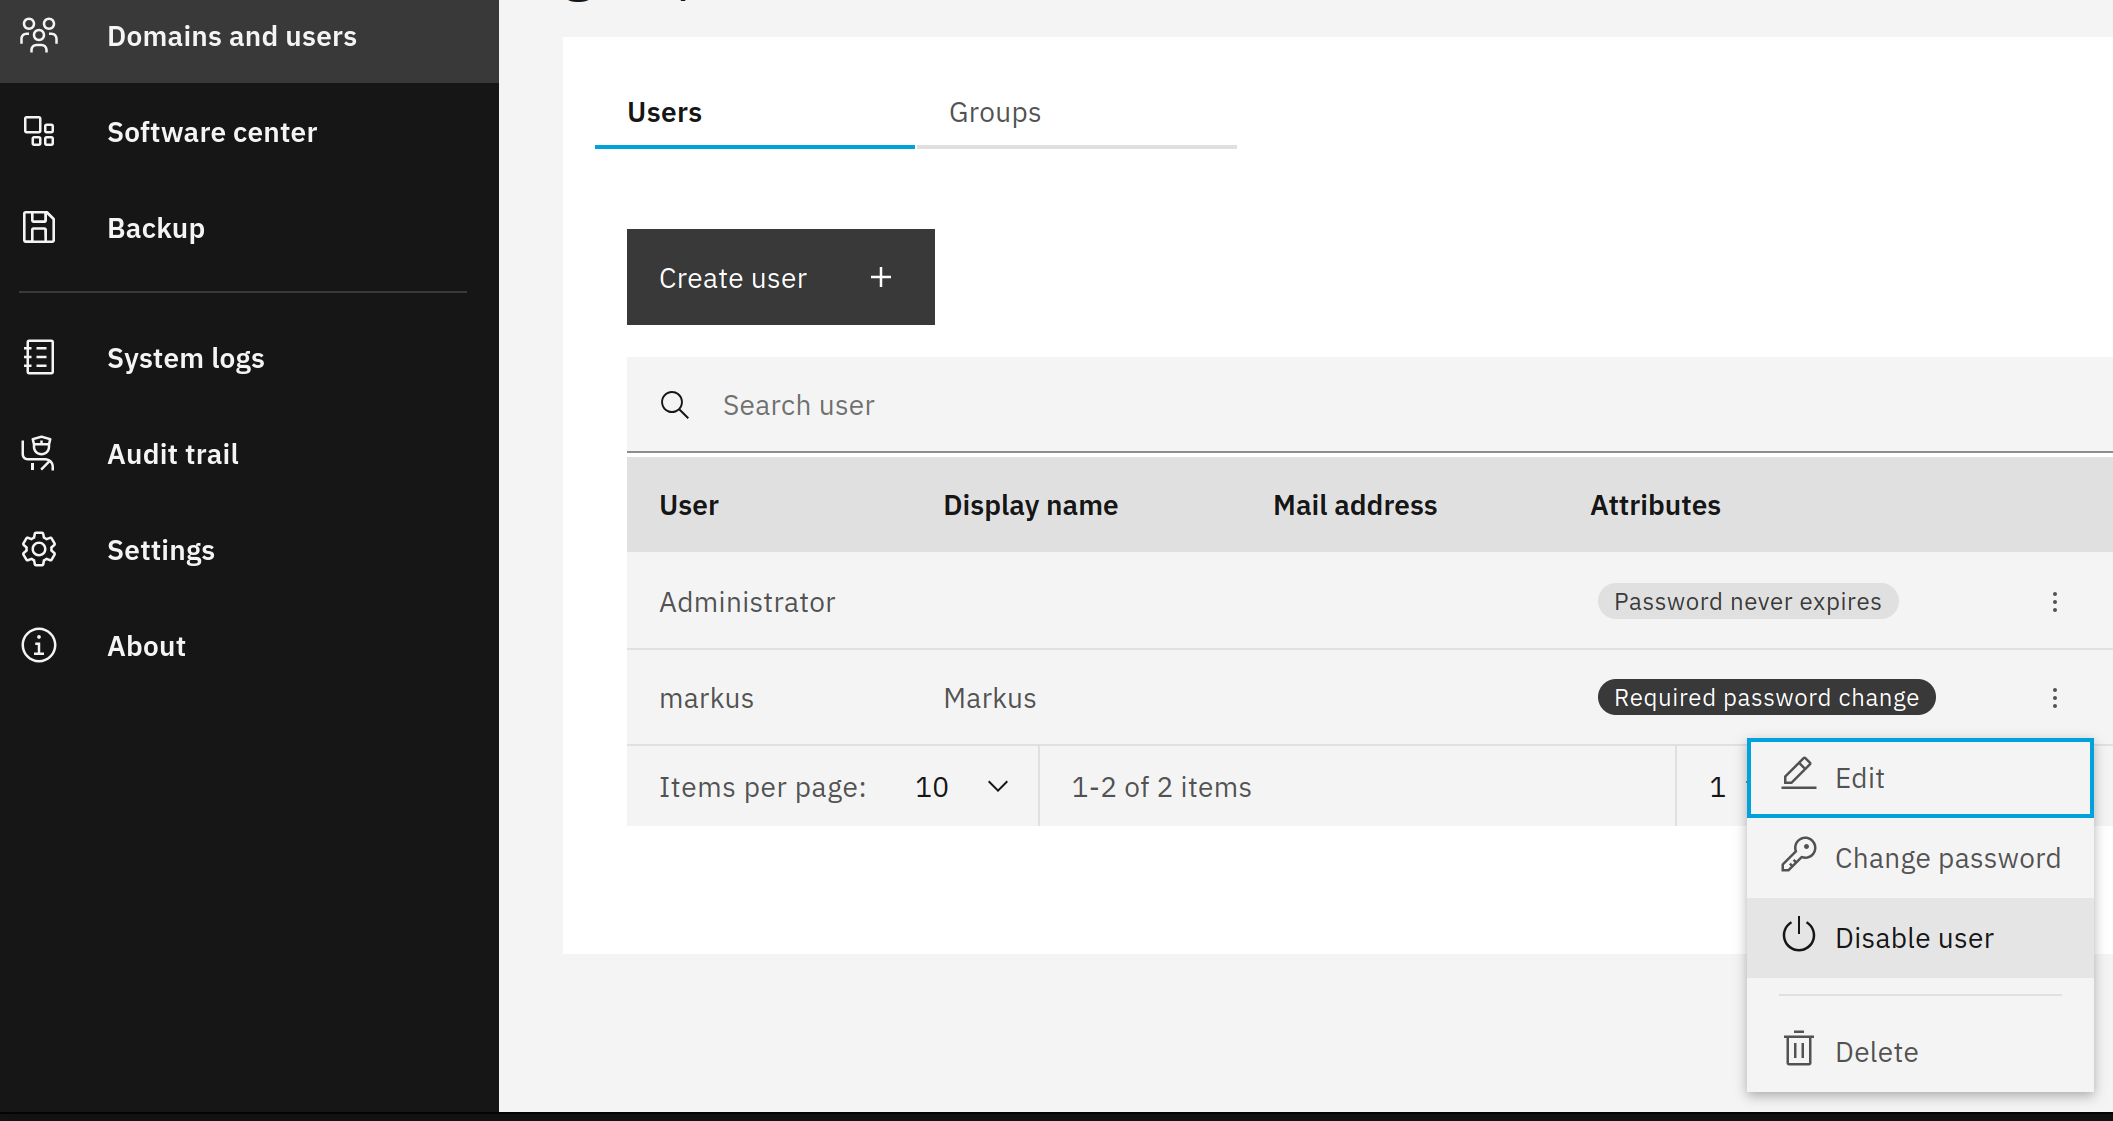Expand the Items per page dropdown
2113x1121 pixels.
pyautogui.click(x=961, y=787)
